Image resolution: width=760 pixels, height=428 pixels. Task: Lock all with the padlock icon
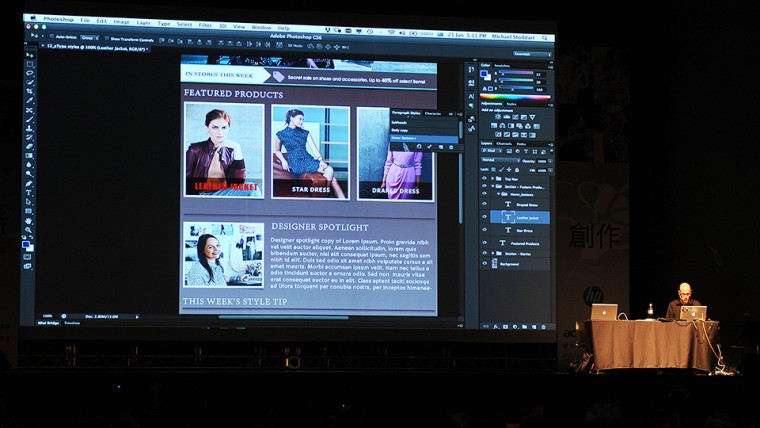(517, 170)
